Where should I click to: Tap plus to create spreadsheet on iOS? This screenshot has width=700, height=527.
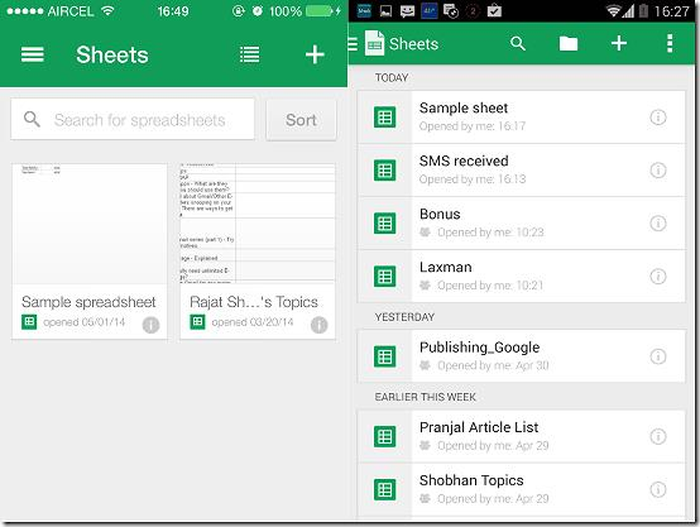(315, 55)
